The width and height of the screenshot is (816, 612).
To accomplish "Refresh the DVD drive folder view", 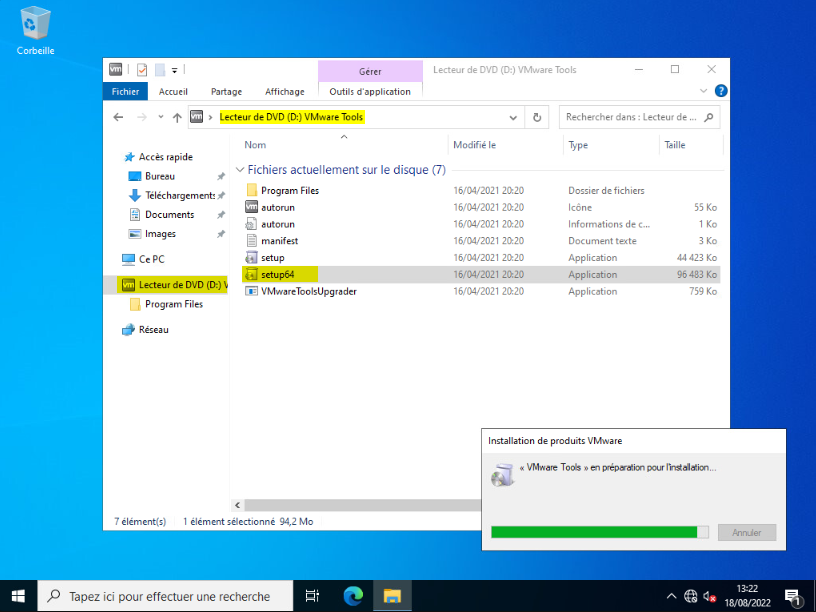I will [537, 117].
